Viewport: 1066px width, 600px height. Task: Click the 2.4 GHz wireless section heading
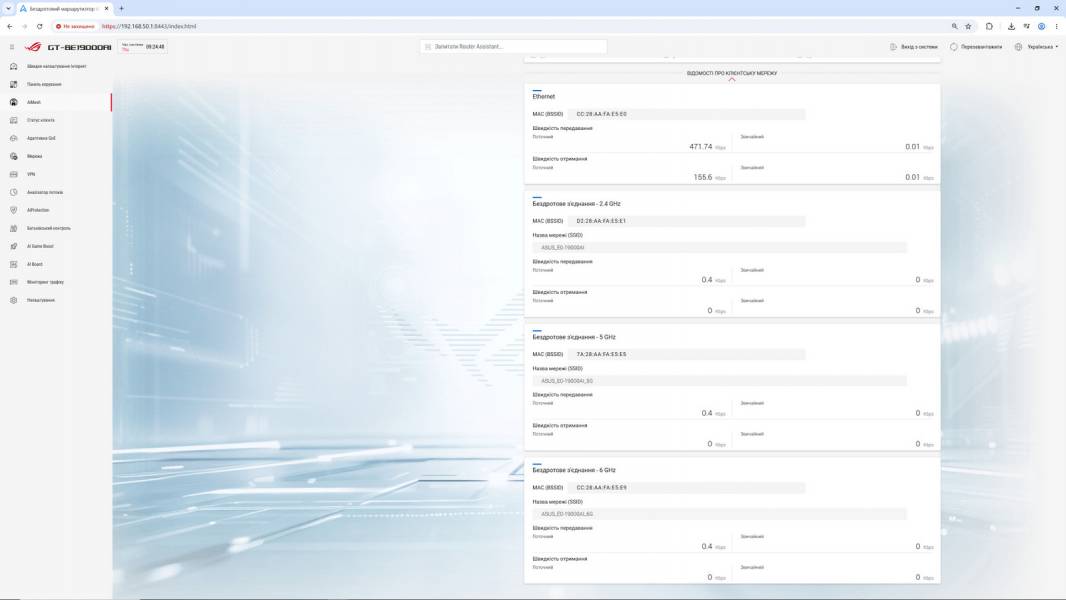tap(577, 204)
